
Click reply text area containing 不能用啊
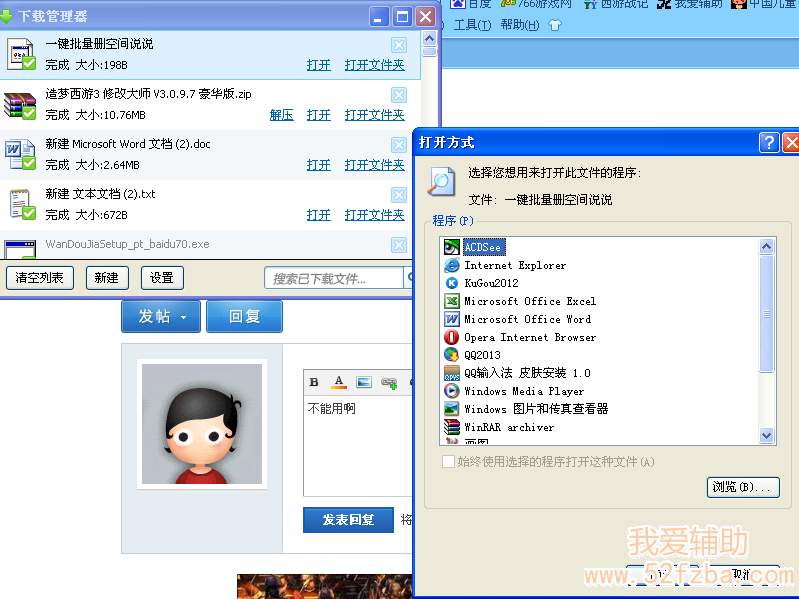[x=358, y=445]
